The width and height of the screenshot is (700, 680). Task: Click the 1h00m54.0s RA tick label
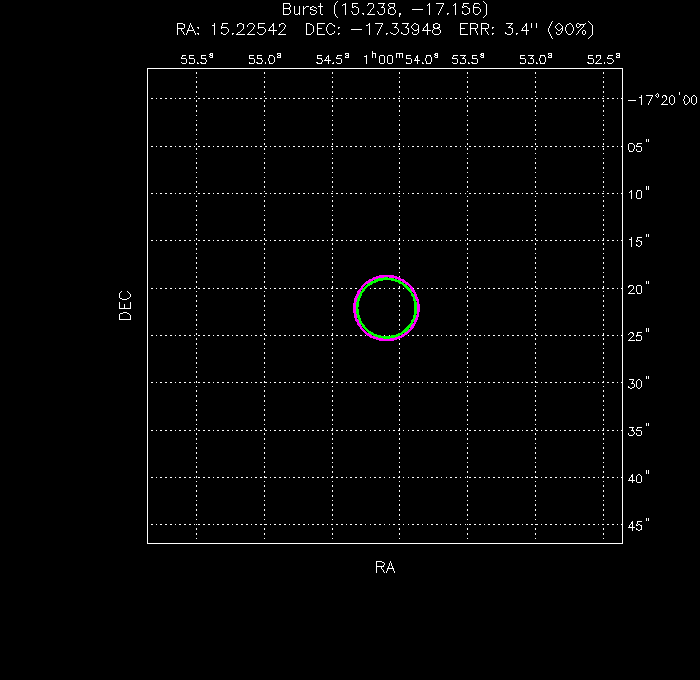400,59
